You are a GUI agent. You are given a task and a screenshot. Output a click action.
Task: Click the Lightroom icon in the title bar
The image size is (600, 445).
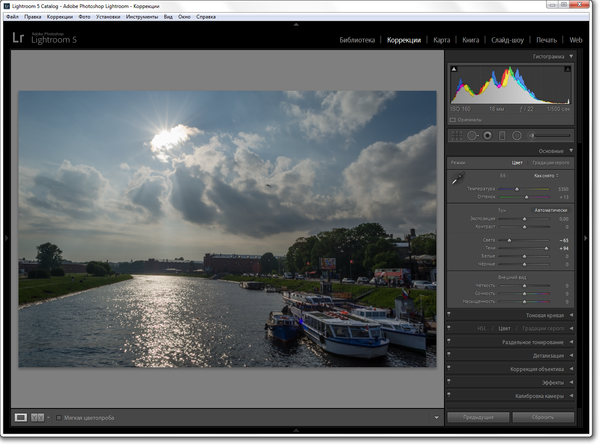click(x=7, y=6)
